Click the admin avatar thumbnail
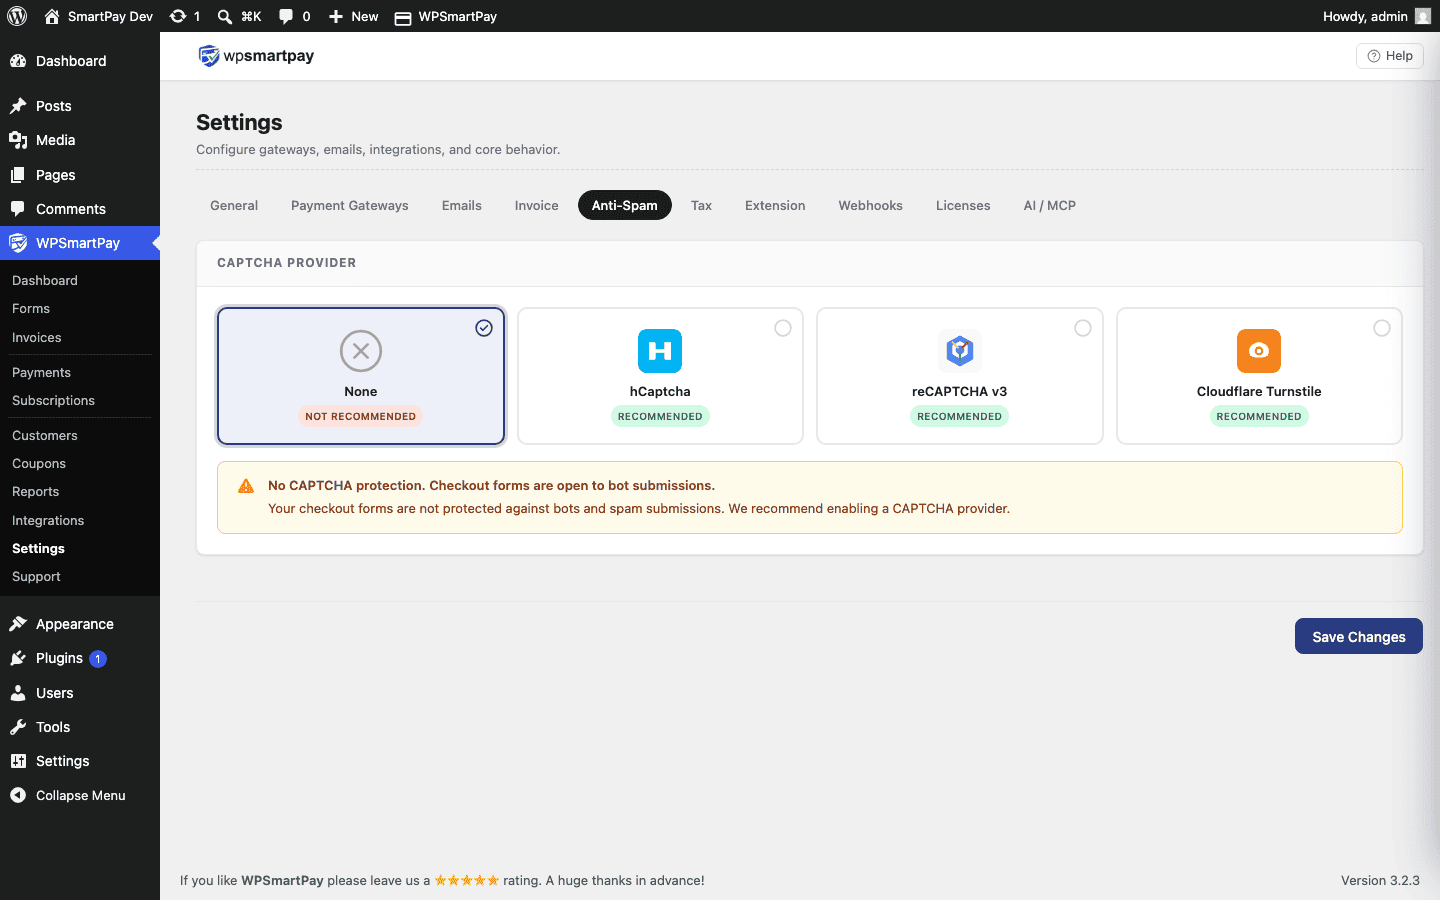Screen dimensions: 1440x900 pos(1423,16)
